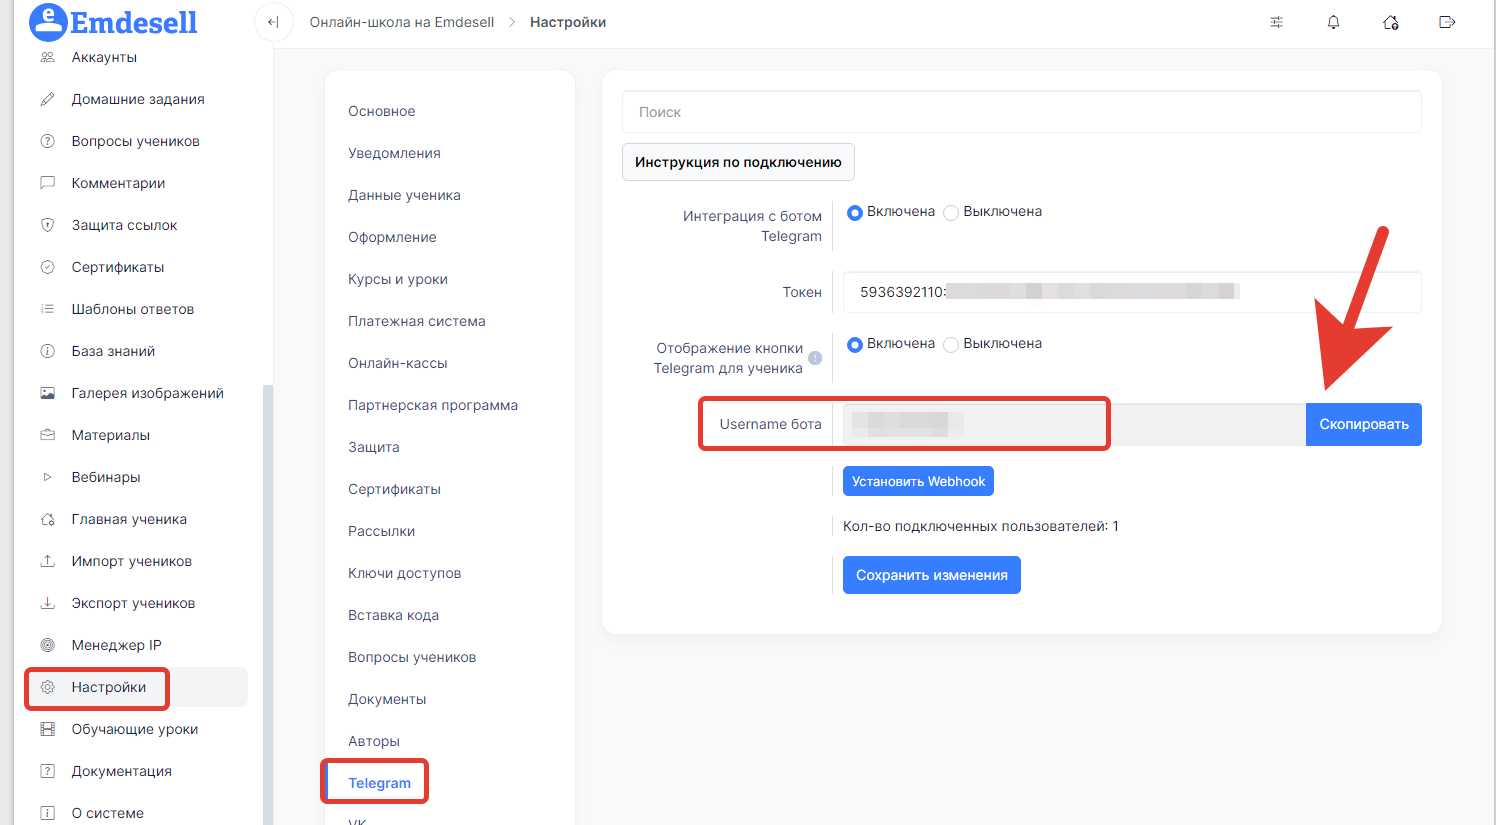Screen dimensions: 1496x825
Task: Click the Скопировать button
Action: (1364, 424)
